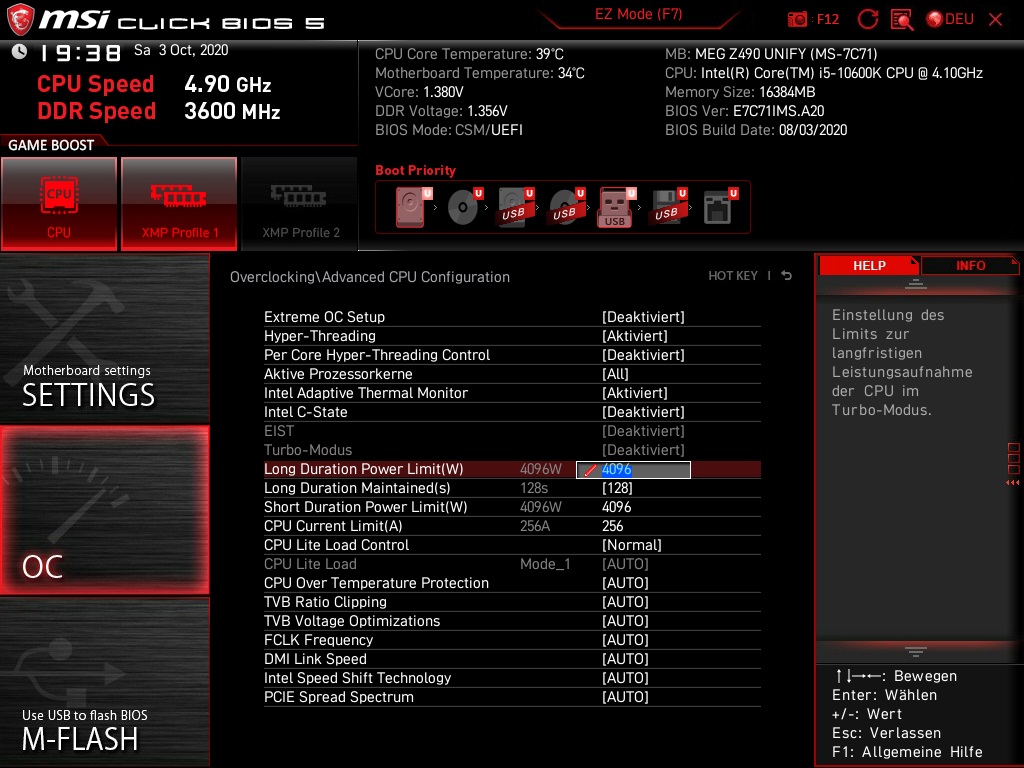The image size is (1024, 768).
Task: Select the hard disk boot priority icon
Action: tap(413, 207)
